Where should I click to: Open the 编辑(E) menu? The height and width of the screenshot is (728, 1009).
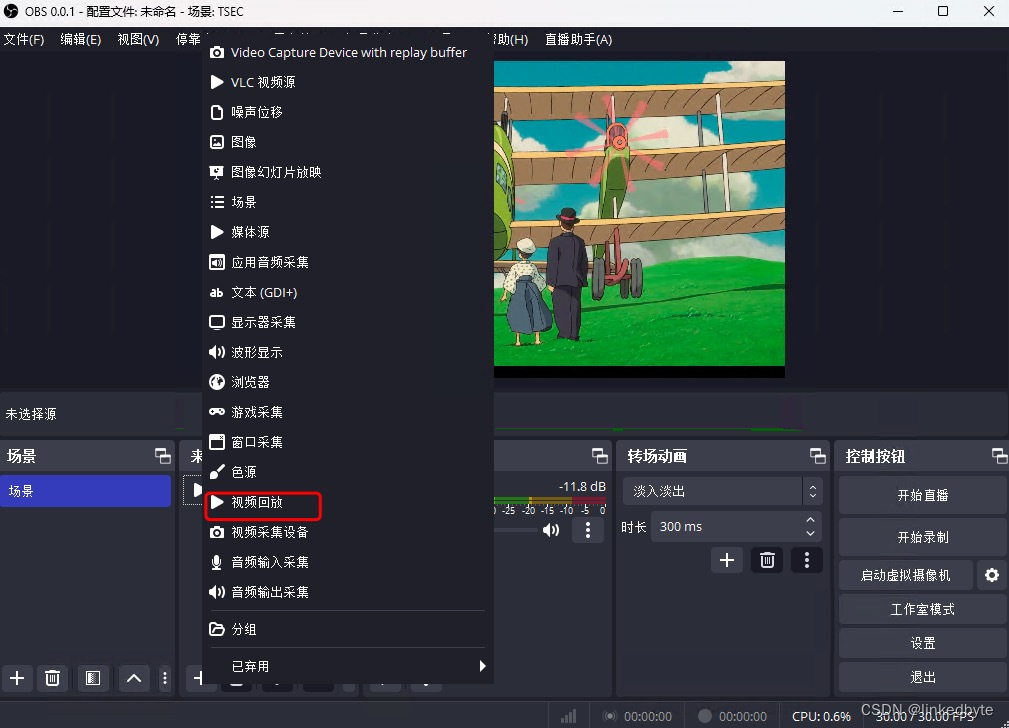pyautogui.click(x=80, y=39)
